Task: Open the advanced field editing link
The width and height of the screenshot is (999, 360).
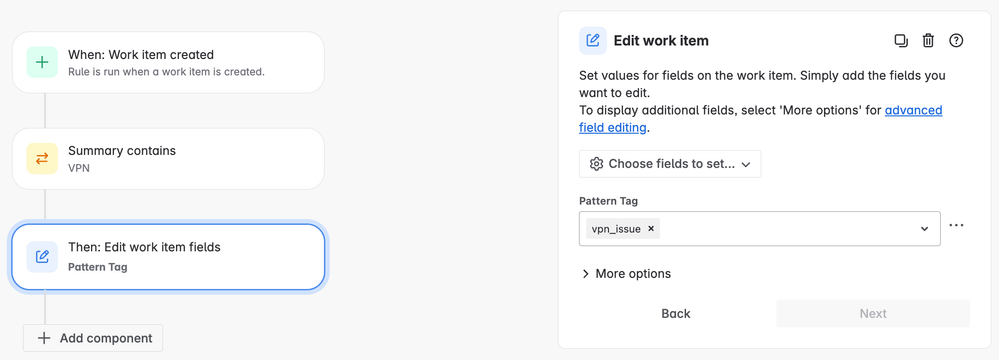Action: click(761, 119)
